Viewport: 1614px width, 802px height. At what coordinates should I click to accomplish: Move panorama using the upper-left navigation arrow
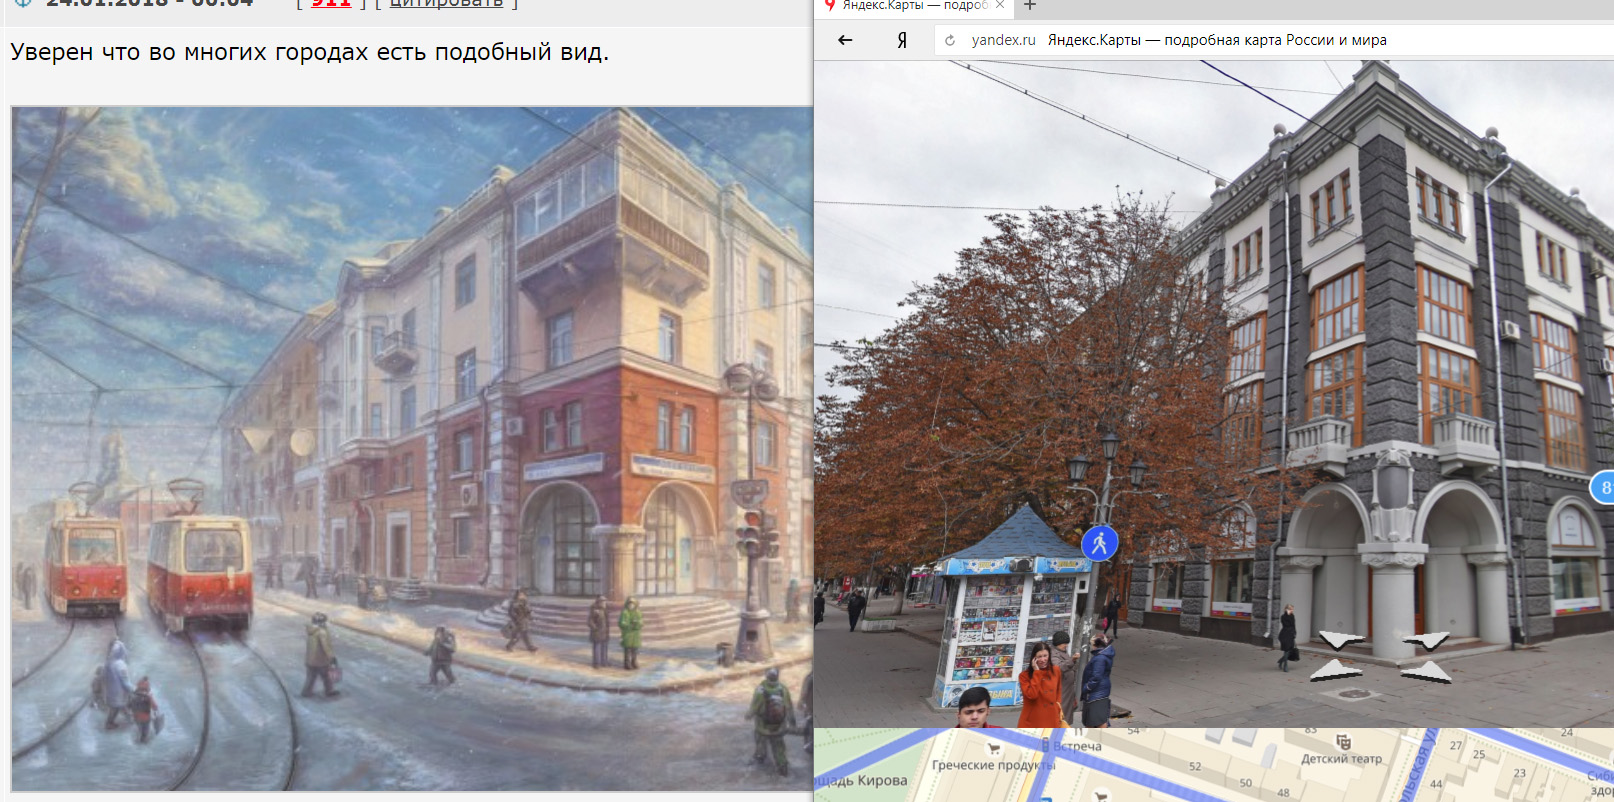(1340, 640)
